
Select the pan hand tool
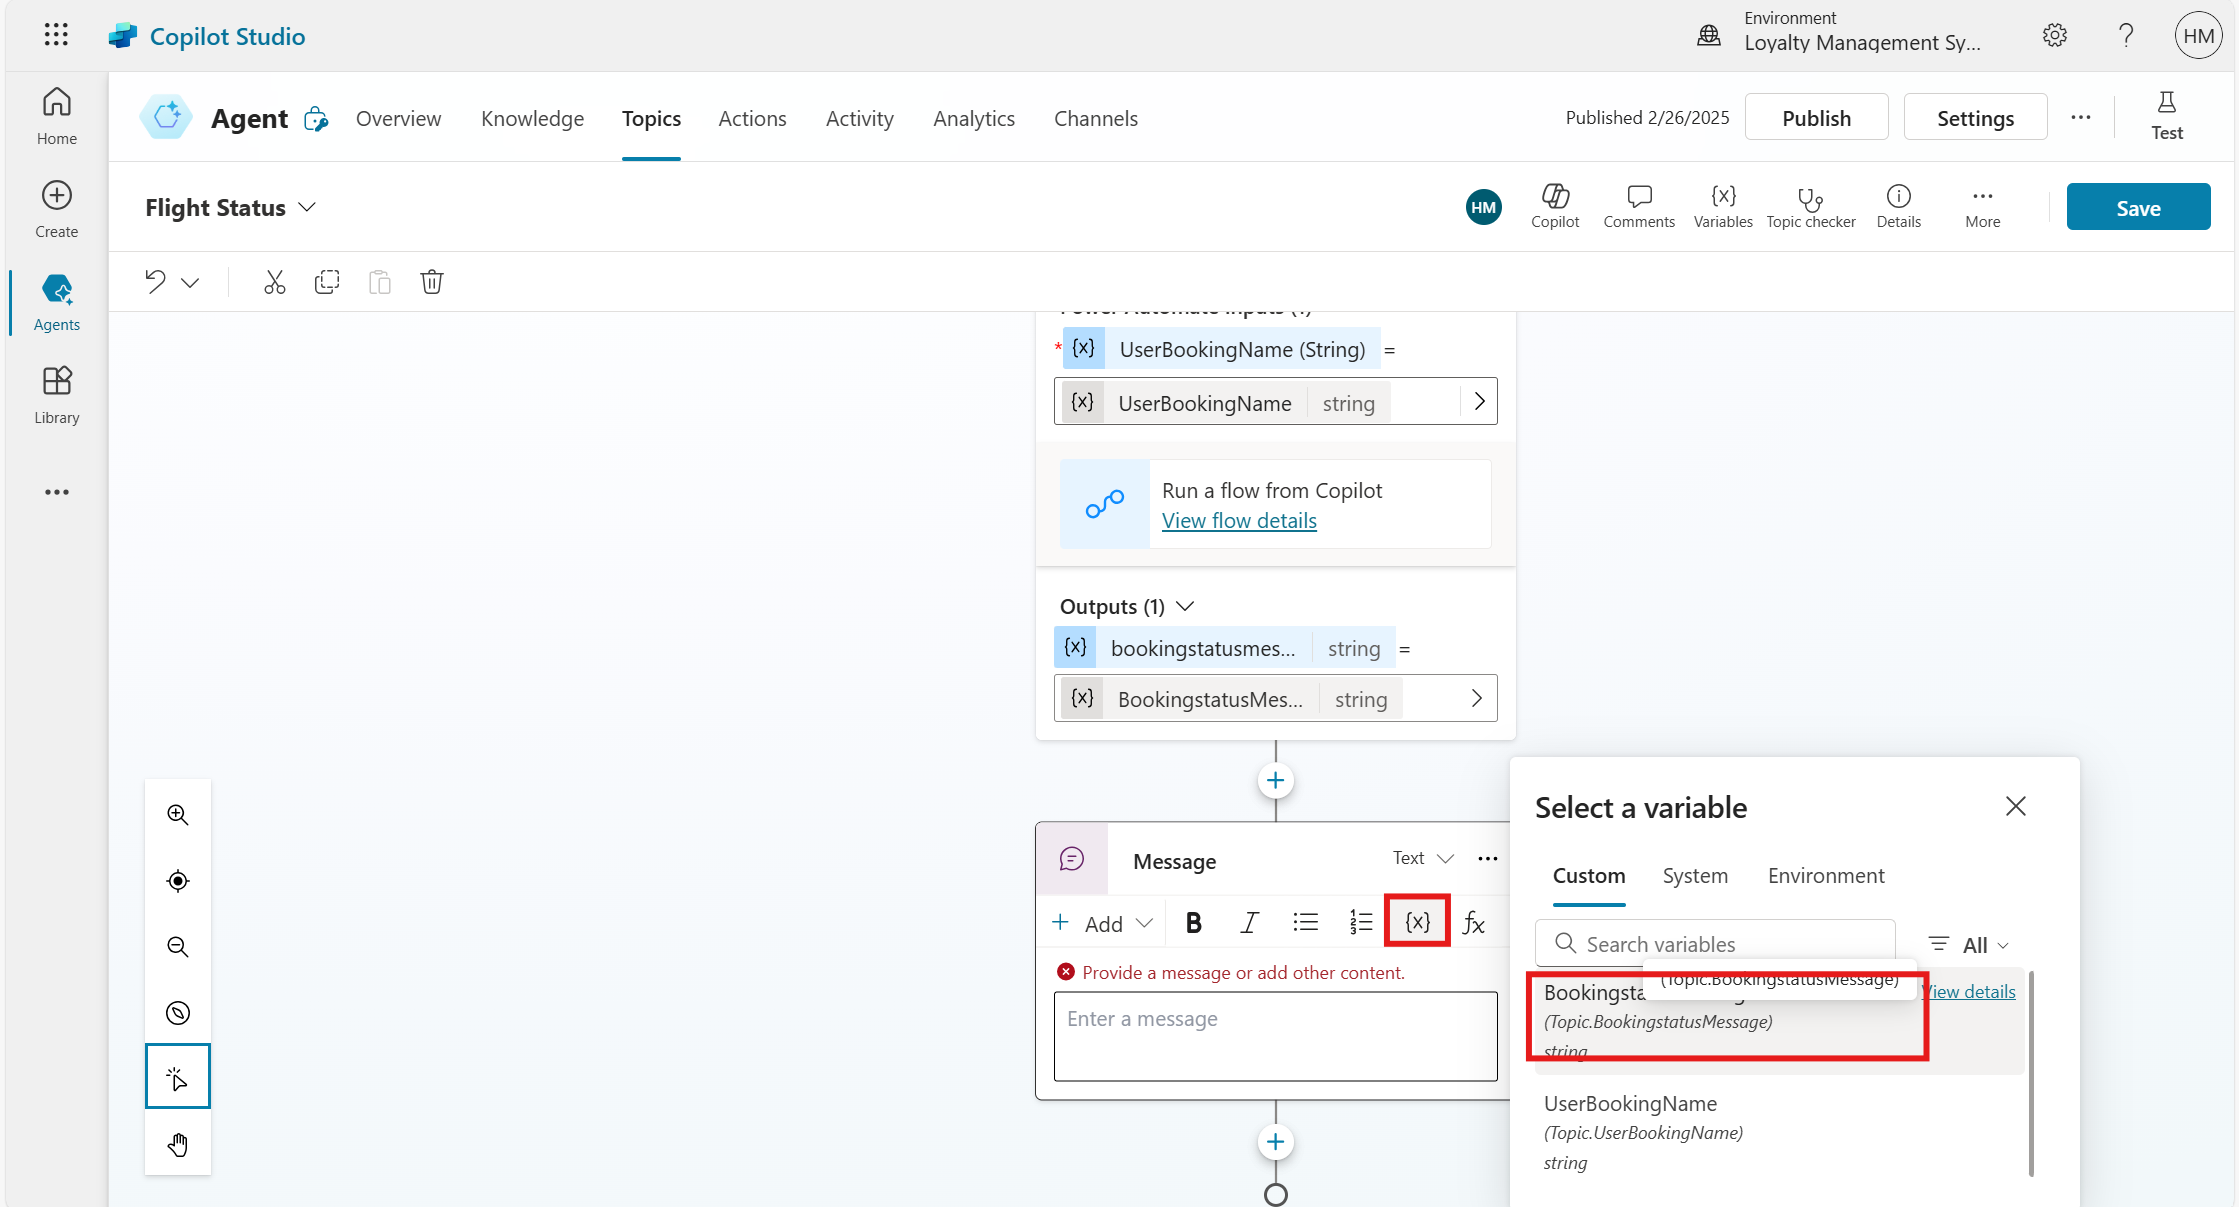178,1144
